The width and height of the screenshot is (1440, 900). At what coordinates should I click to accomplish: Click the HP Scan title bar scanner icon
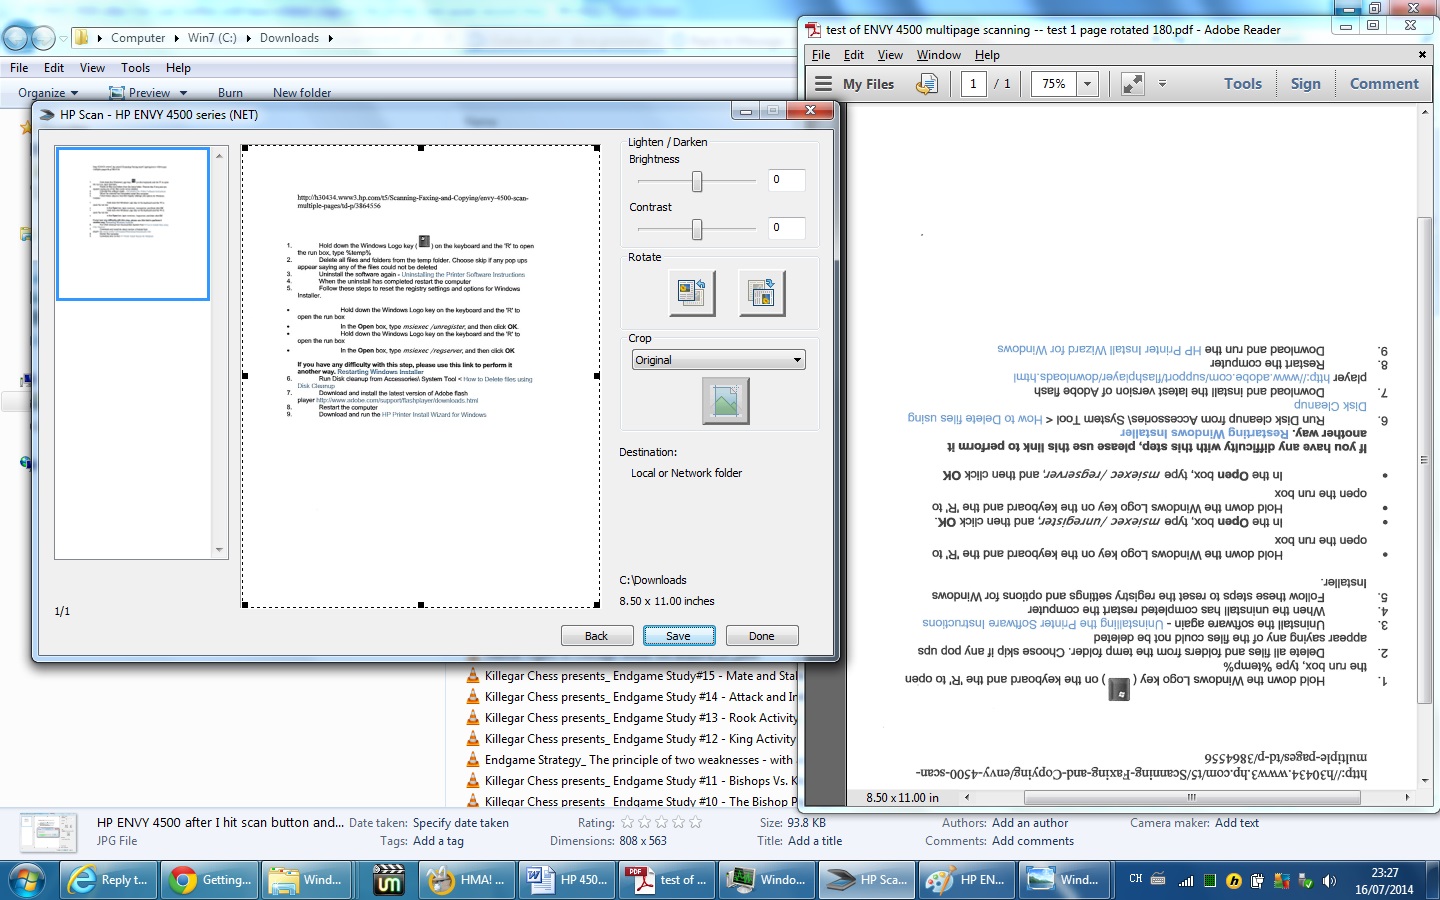click(x=46, y=115)
